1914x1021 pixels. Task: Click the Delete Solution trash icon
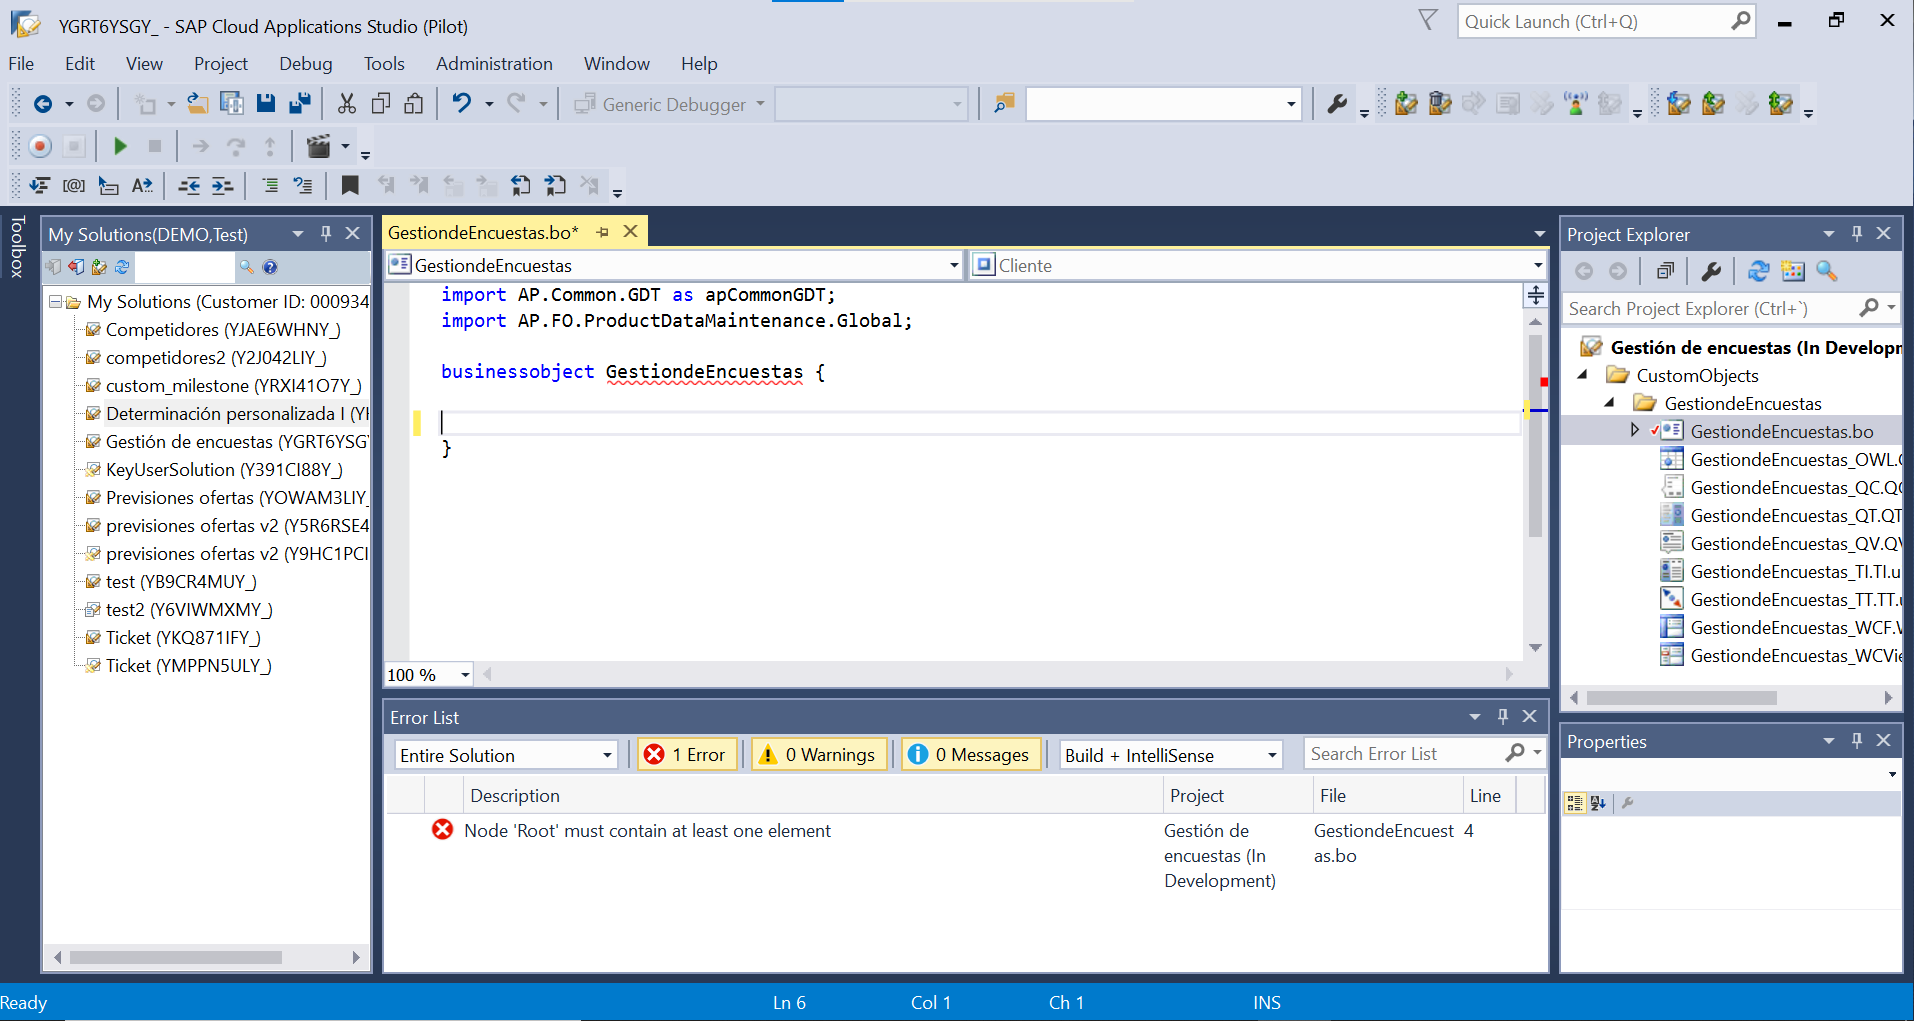[1440, 104]
